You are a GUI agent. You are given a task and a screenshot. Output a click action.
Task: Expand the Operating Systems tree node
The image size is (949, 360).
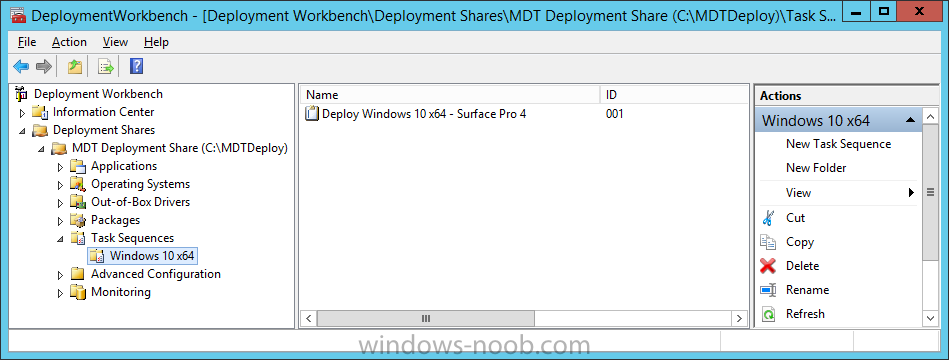click(x=60, y=185)
